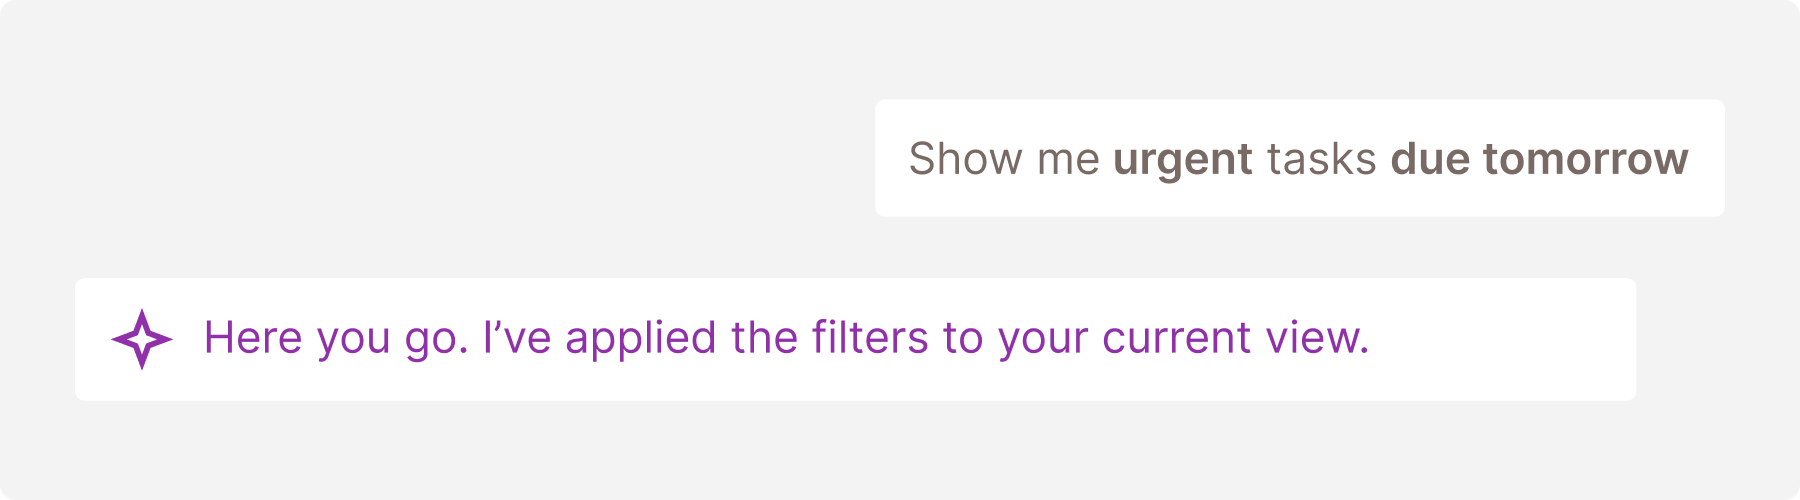Image resolution: width=1800 pixels, height=500 pixels.
Task: Click the purple AI sparkle icon
Action: [141, 339]
